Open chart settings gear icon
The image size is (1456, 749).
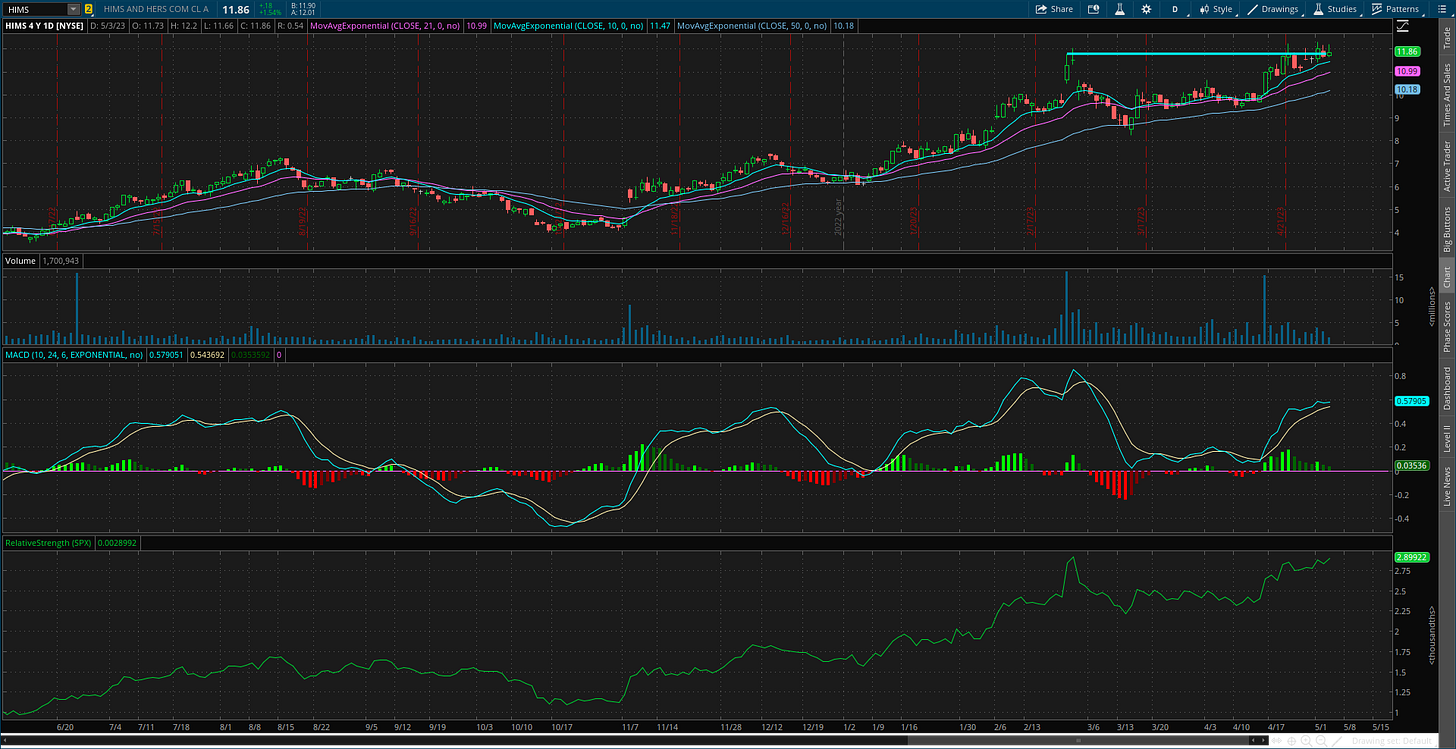click(x=1147, y=9)
